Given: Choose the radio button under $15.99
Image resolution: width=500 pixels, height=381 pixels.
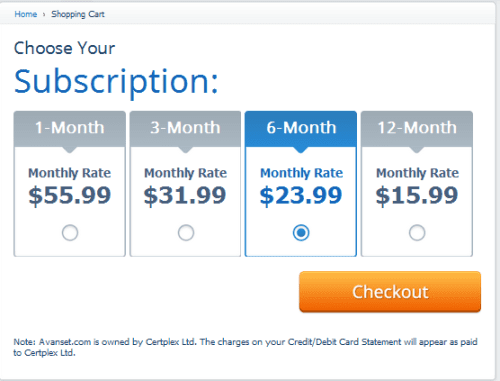Looking at the screenshot, I should point(417,233).
